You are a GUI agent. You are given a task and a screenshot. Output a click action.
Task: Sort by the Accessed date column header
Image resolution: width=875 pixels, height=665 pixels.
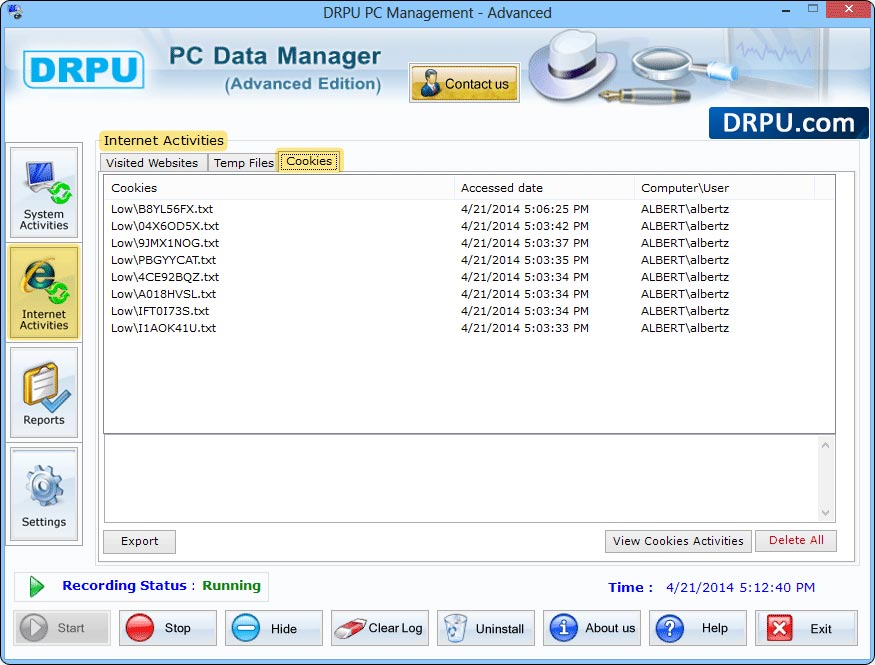tap(544, 188)
